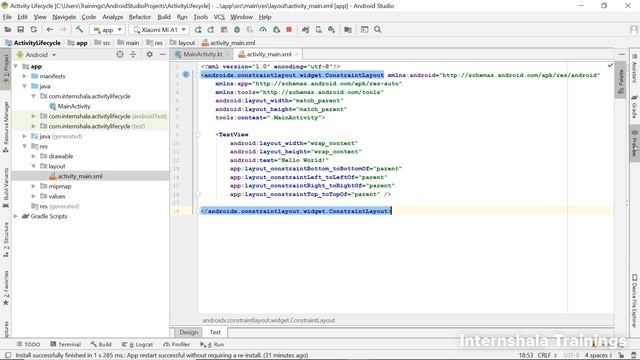
Task: Toggle the Build Variants side tab
Action: pyautogui.click(x=6, y=188)
